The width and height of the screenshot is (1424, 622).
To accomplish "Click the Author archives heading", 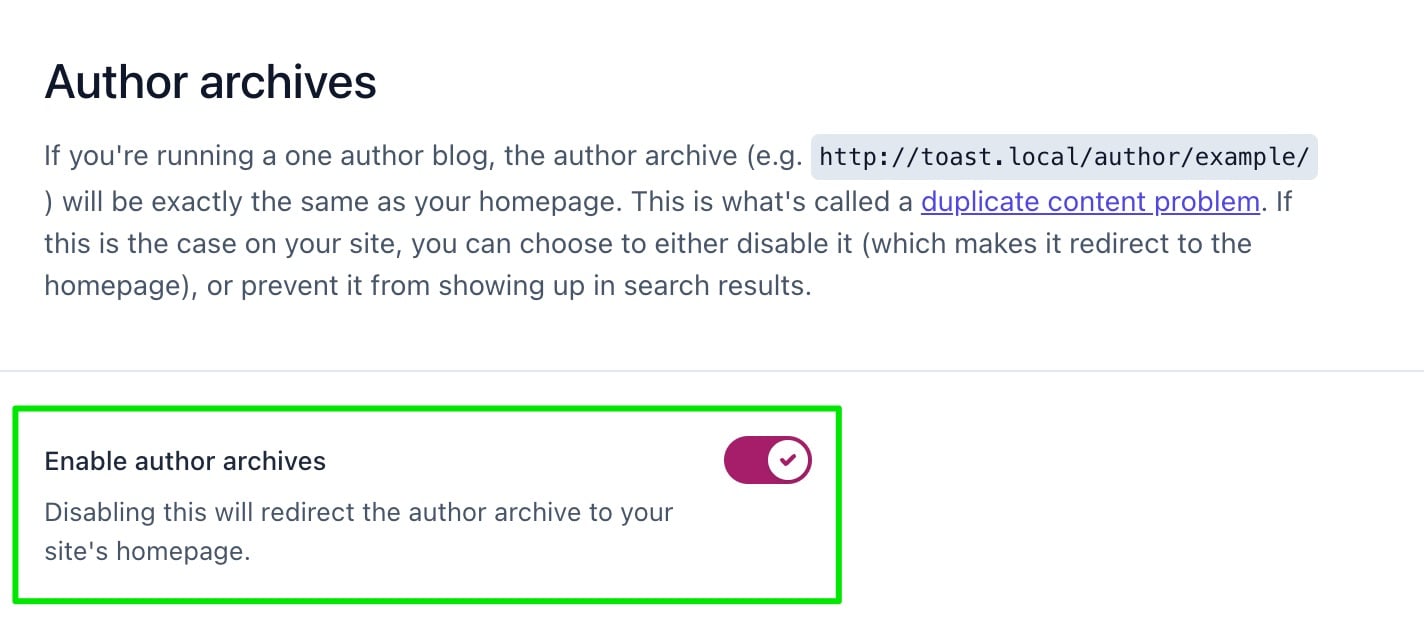I will (x=210, y=82).
